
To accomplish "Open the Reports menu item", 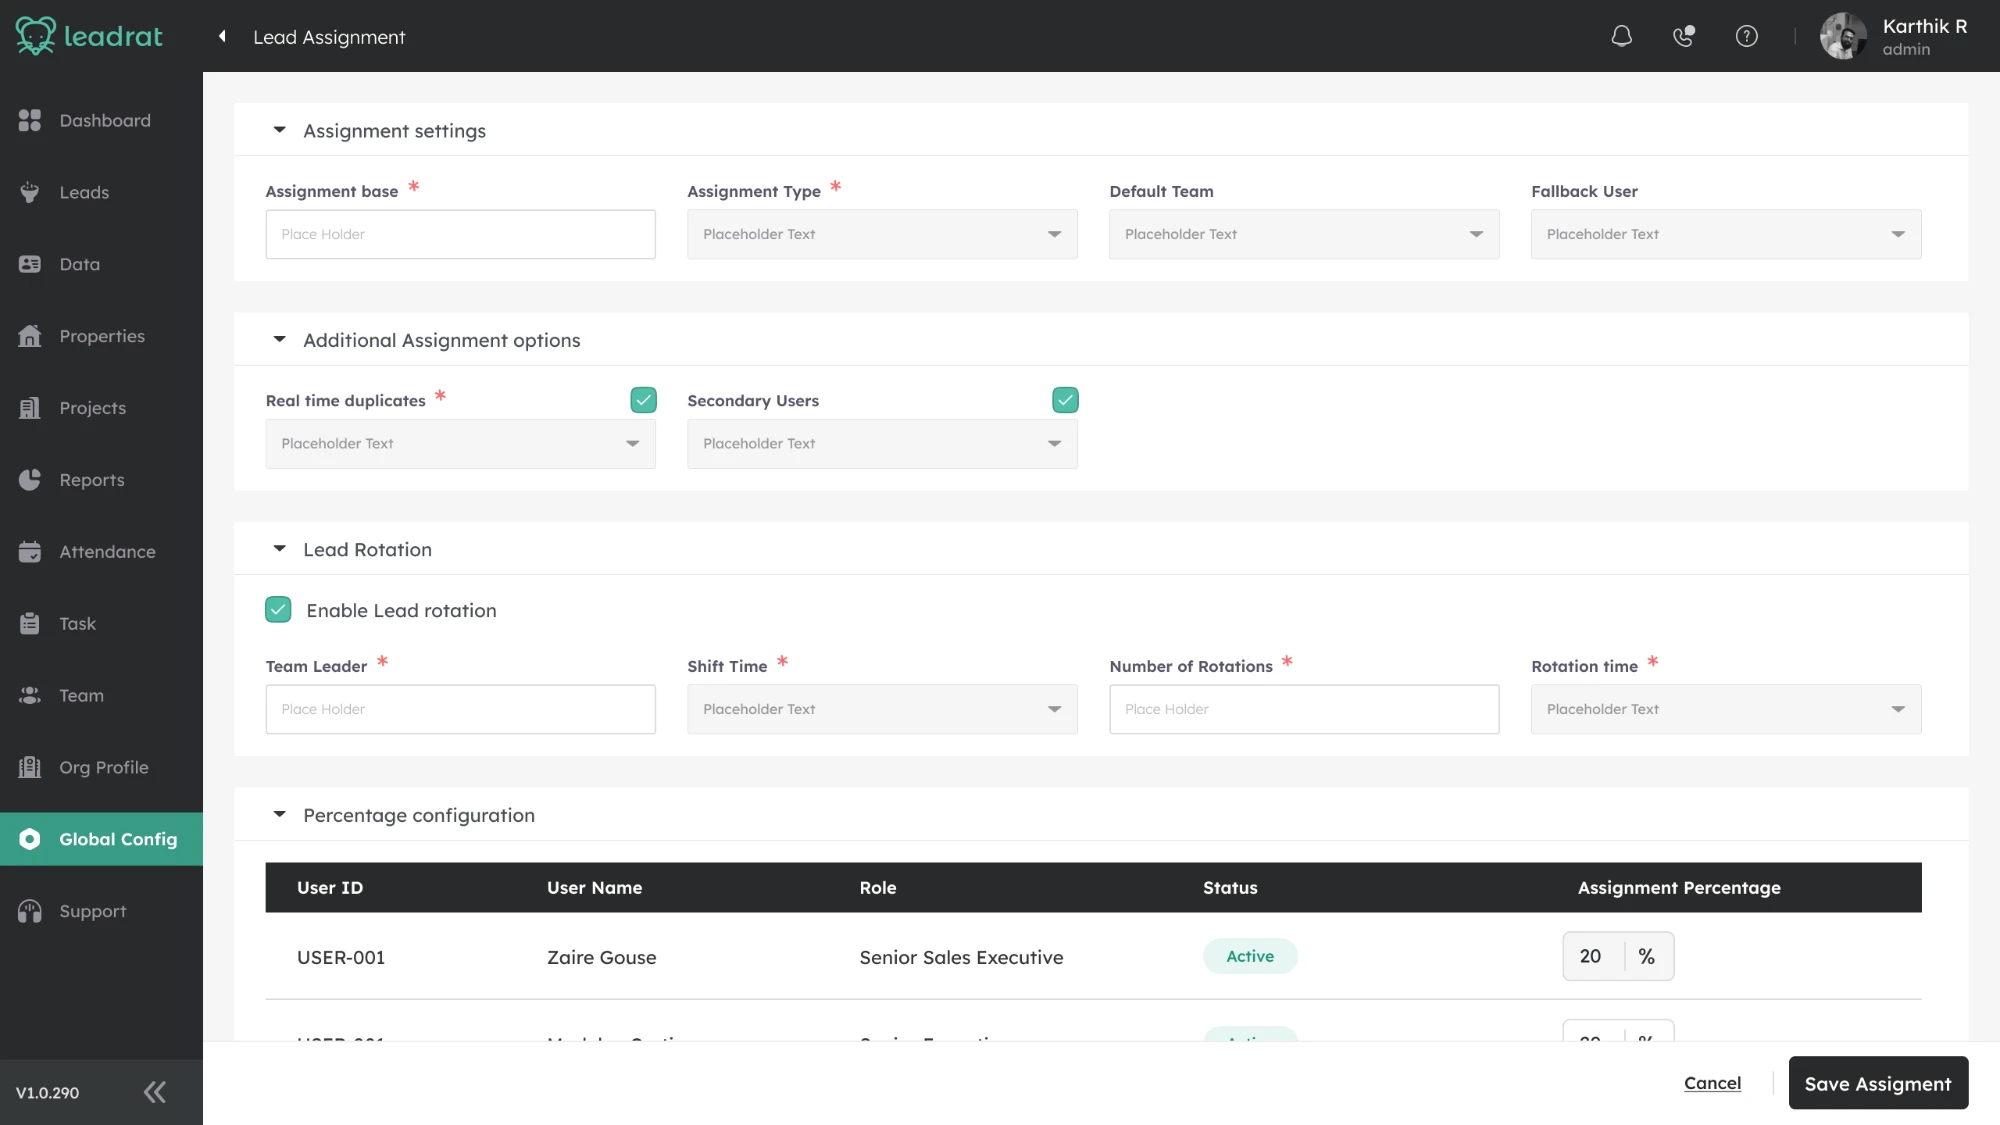I will [101, 480].
